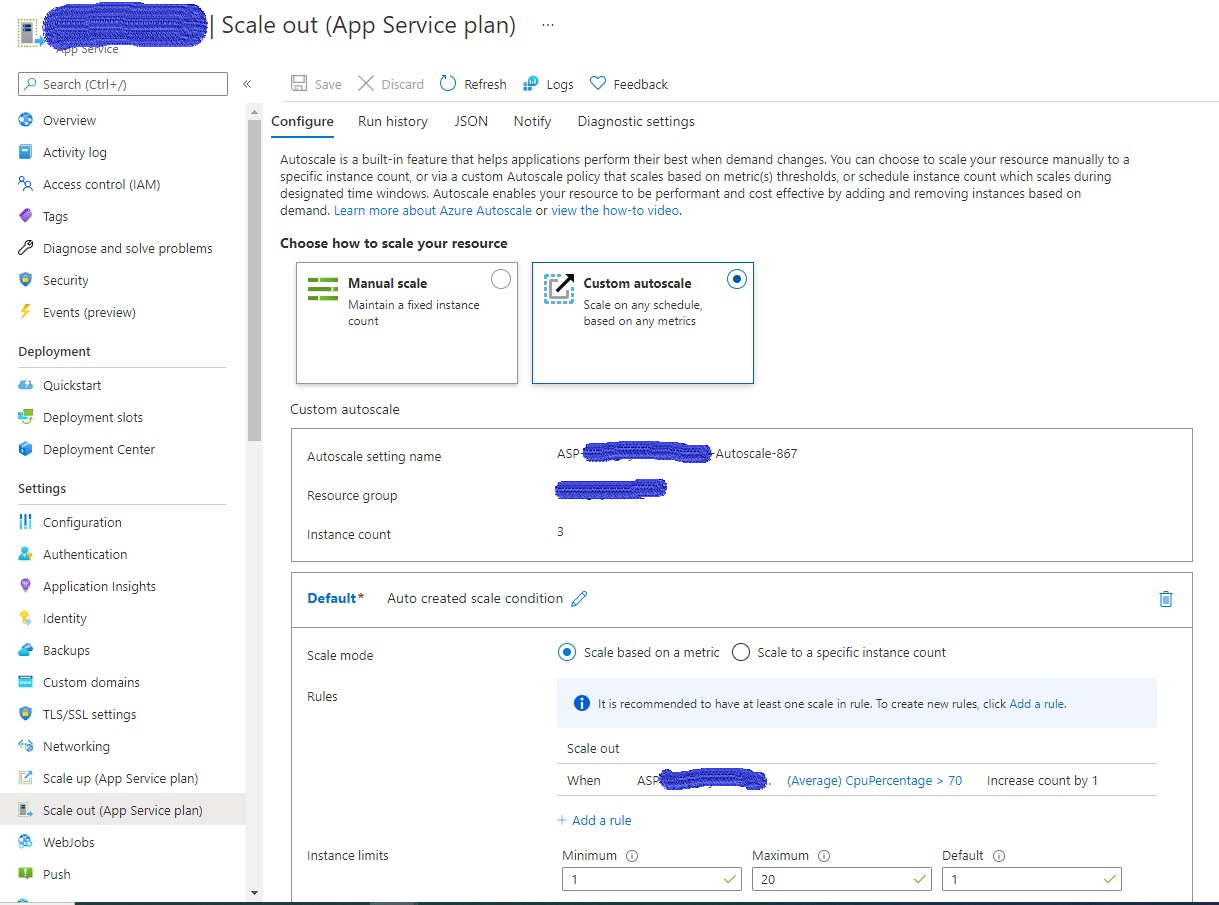Click the Identity key icon

pos(26,618)
